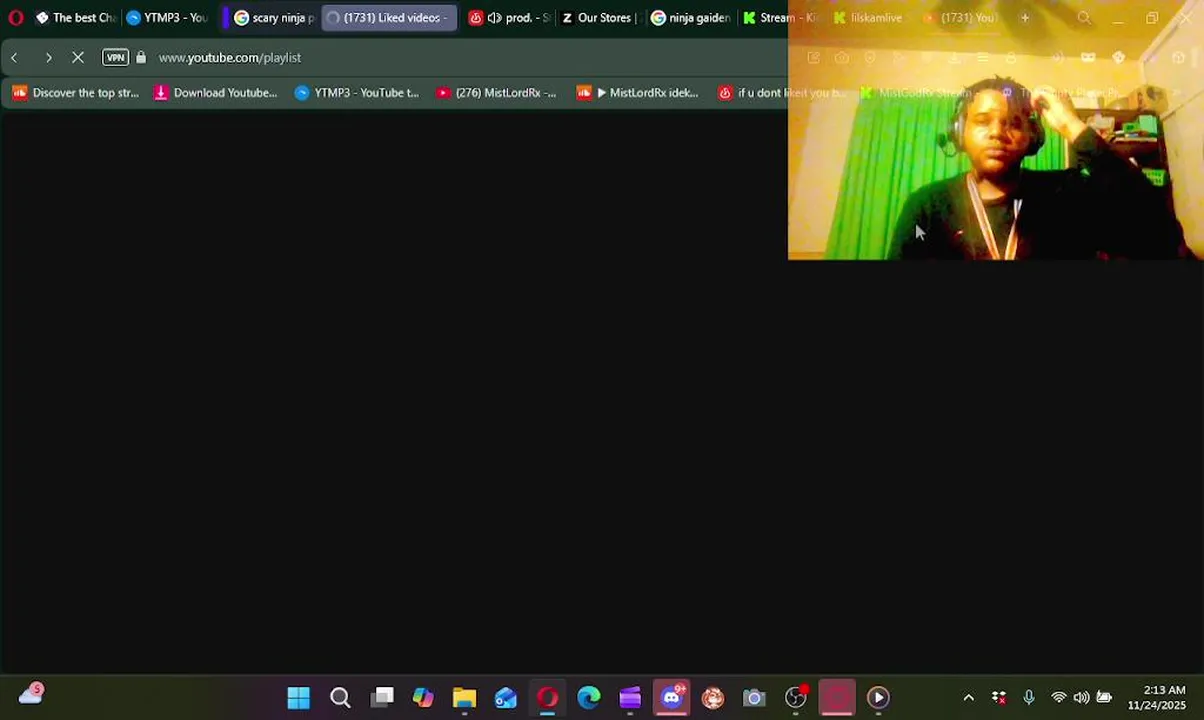Viewport: 1204px width, 720px height.
Task: Open 'Discover the top str...' bookmark
Action: (76, 93)
